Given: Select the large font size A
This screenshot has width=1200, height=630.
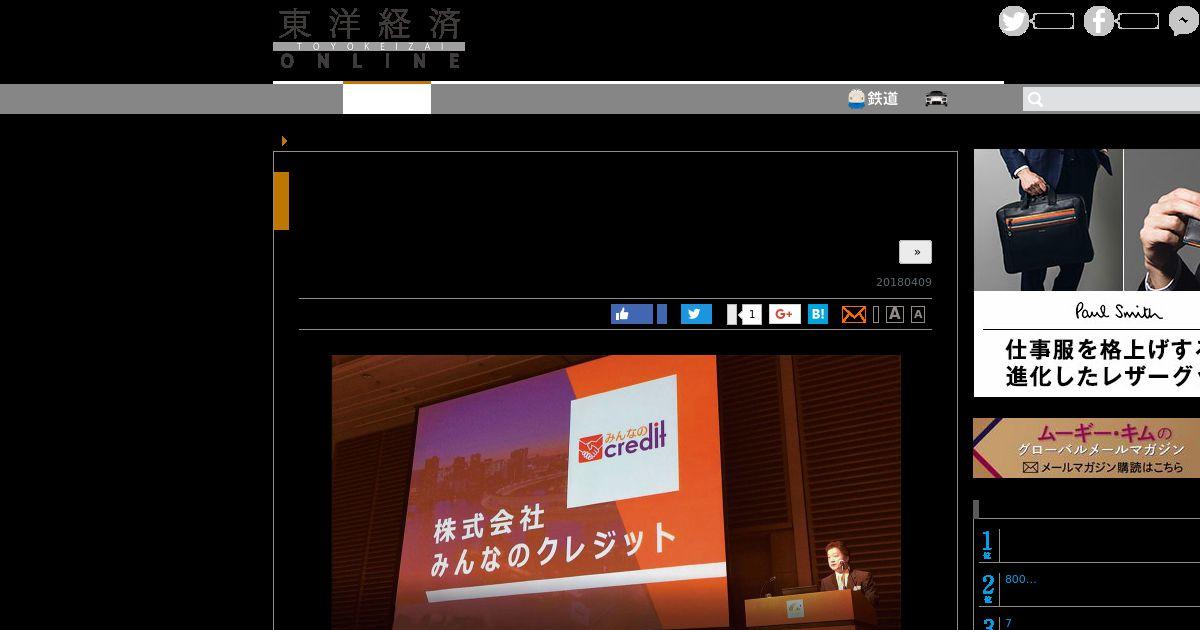Looking at the screenshot, I should coord(895,314).
